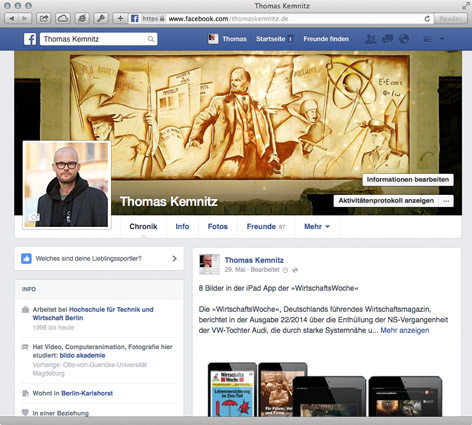Screen dimensions: 472x425
Task: Add bookmark with the plus button
Action: tap(120, 19)
